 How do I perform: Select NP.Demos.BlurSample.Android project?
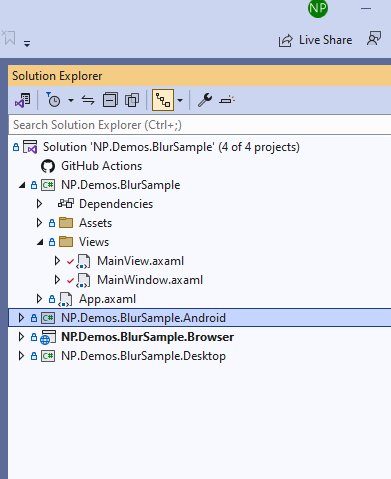click(x=143, y=318)
